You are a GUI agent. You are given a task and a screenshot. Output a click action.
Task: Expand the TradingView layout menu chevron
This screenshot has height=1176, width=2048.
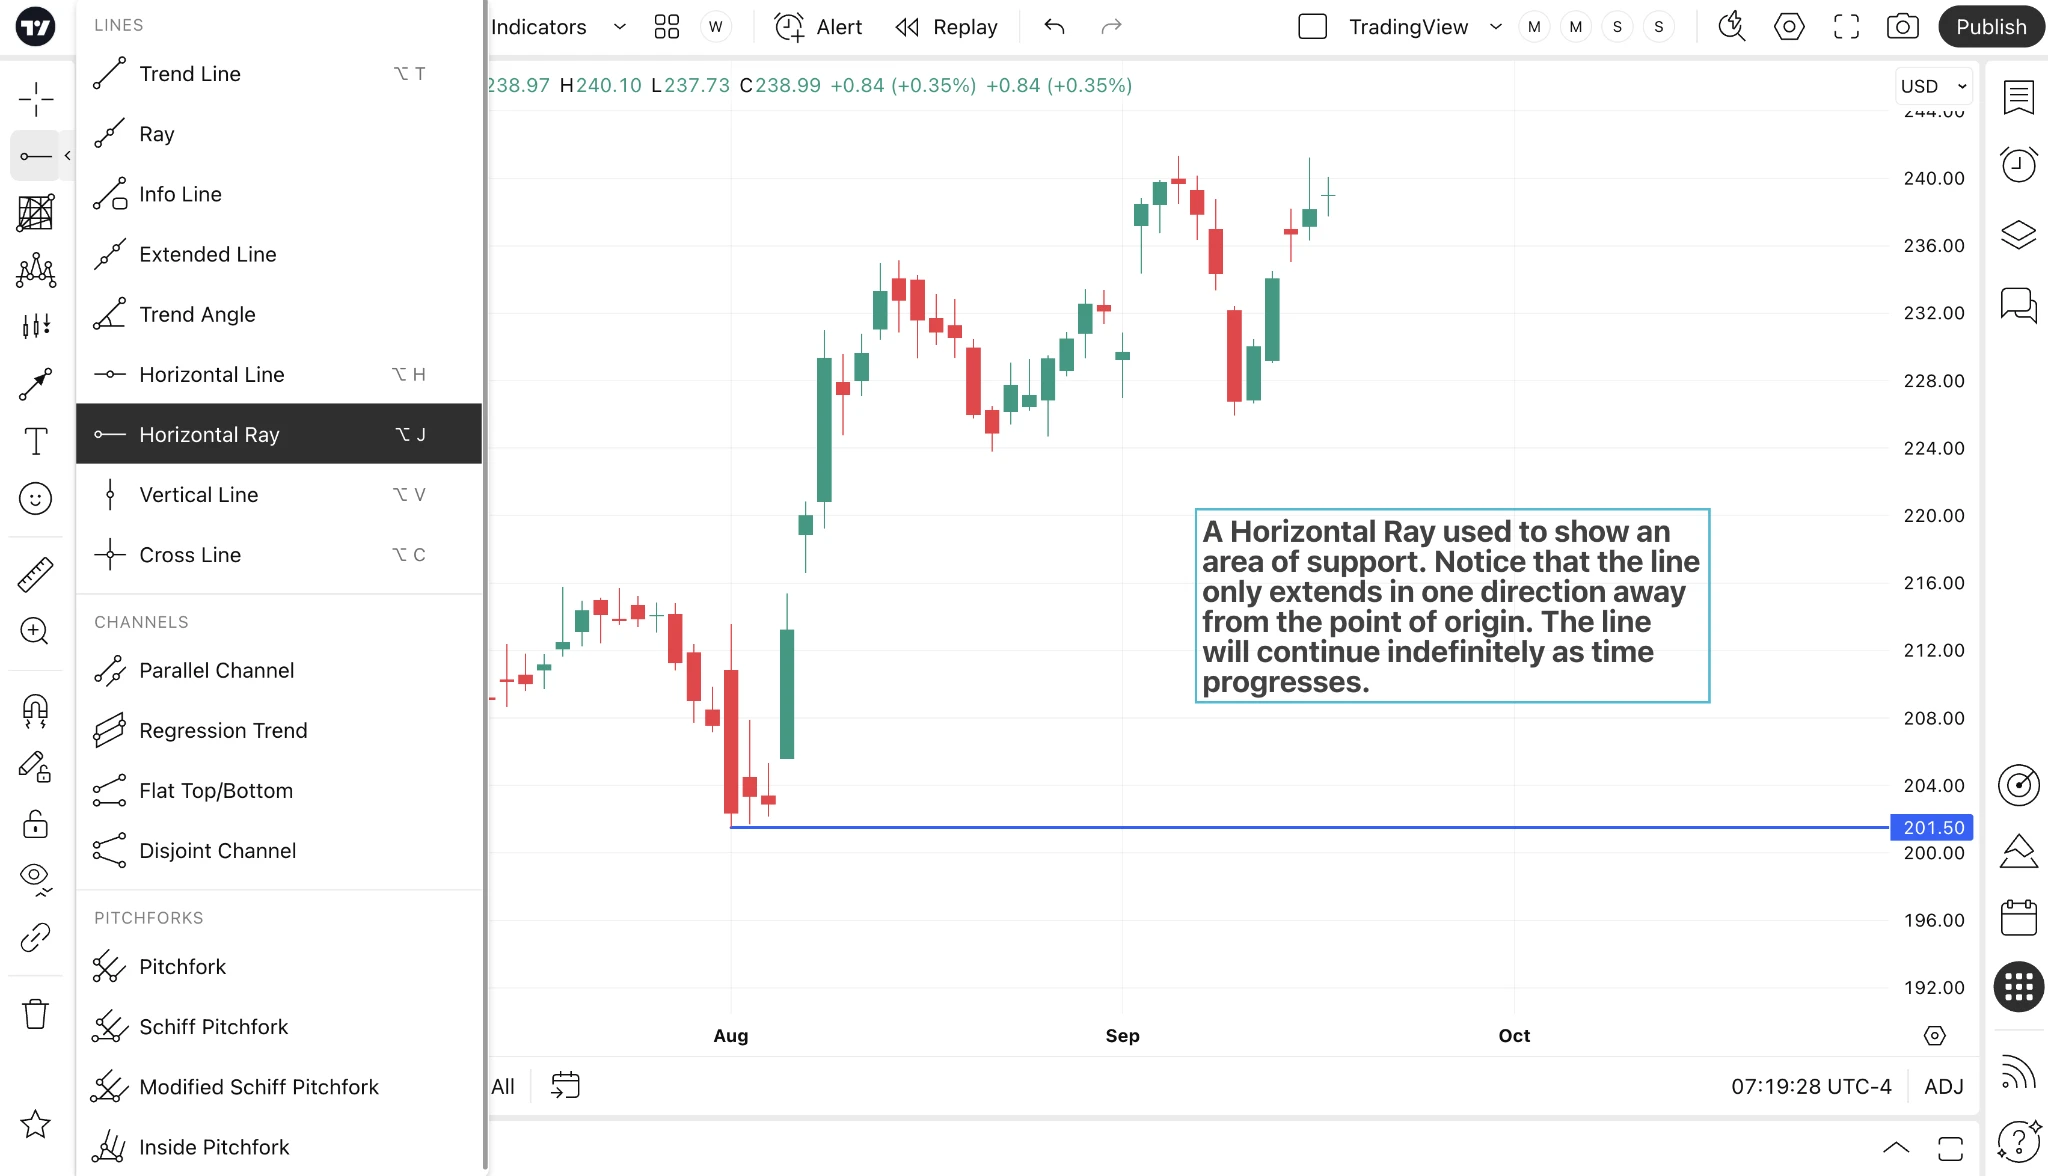point(1495,27)
